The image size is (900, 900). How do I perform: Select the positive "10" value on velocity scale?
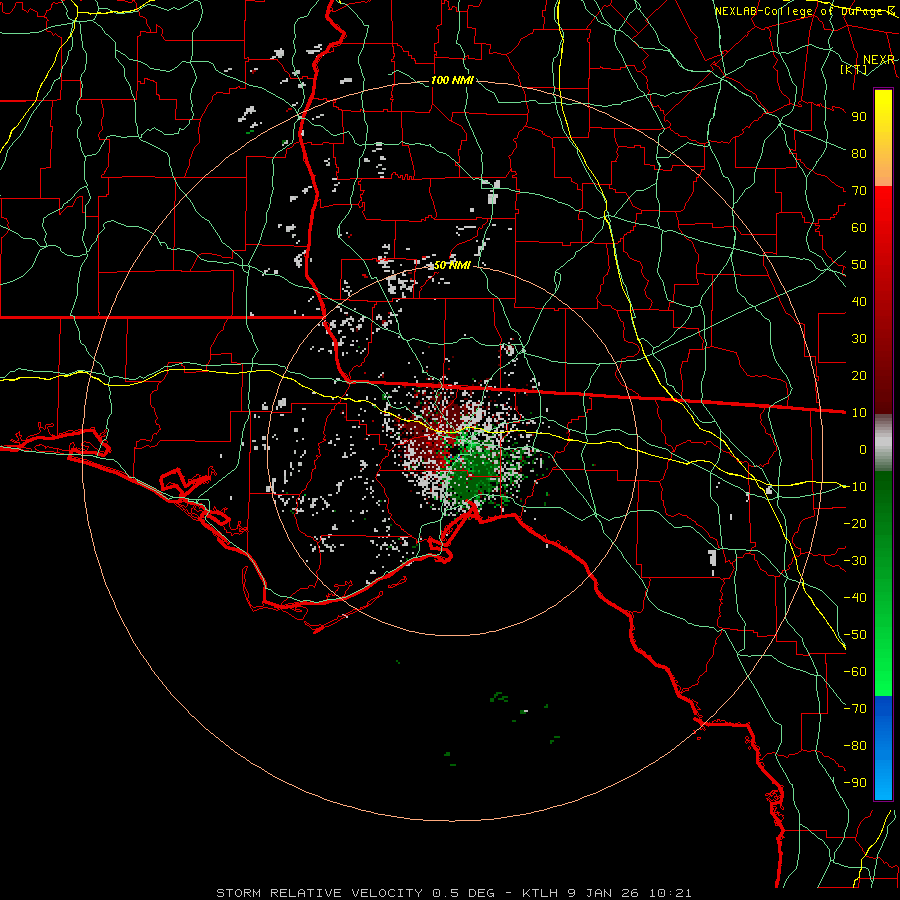(x=859, y=413)
